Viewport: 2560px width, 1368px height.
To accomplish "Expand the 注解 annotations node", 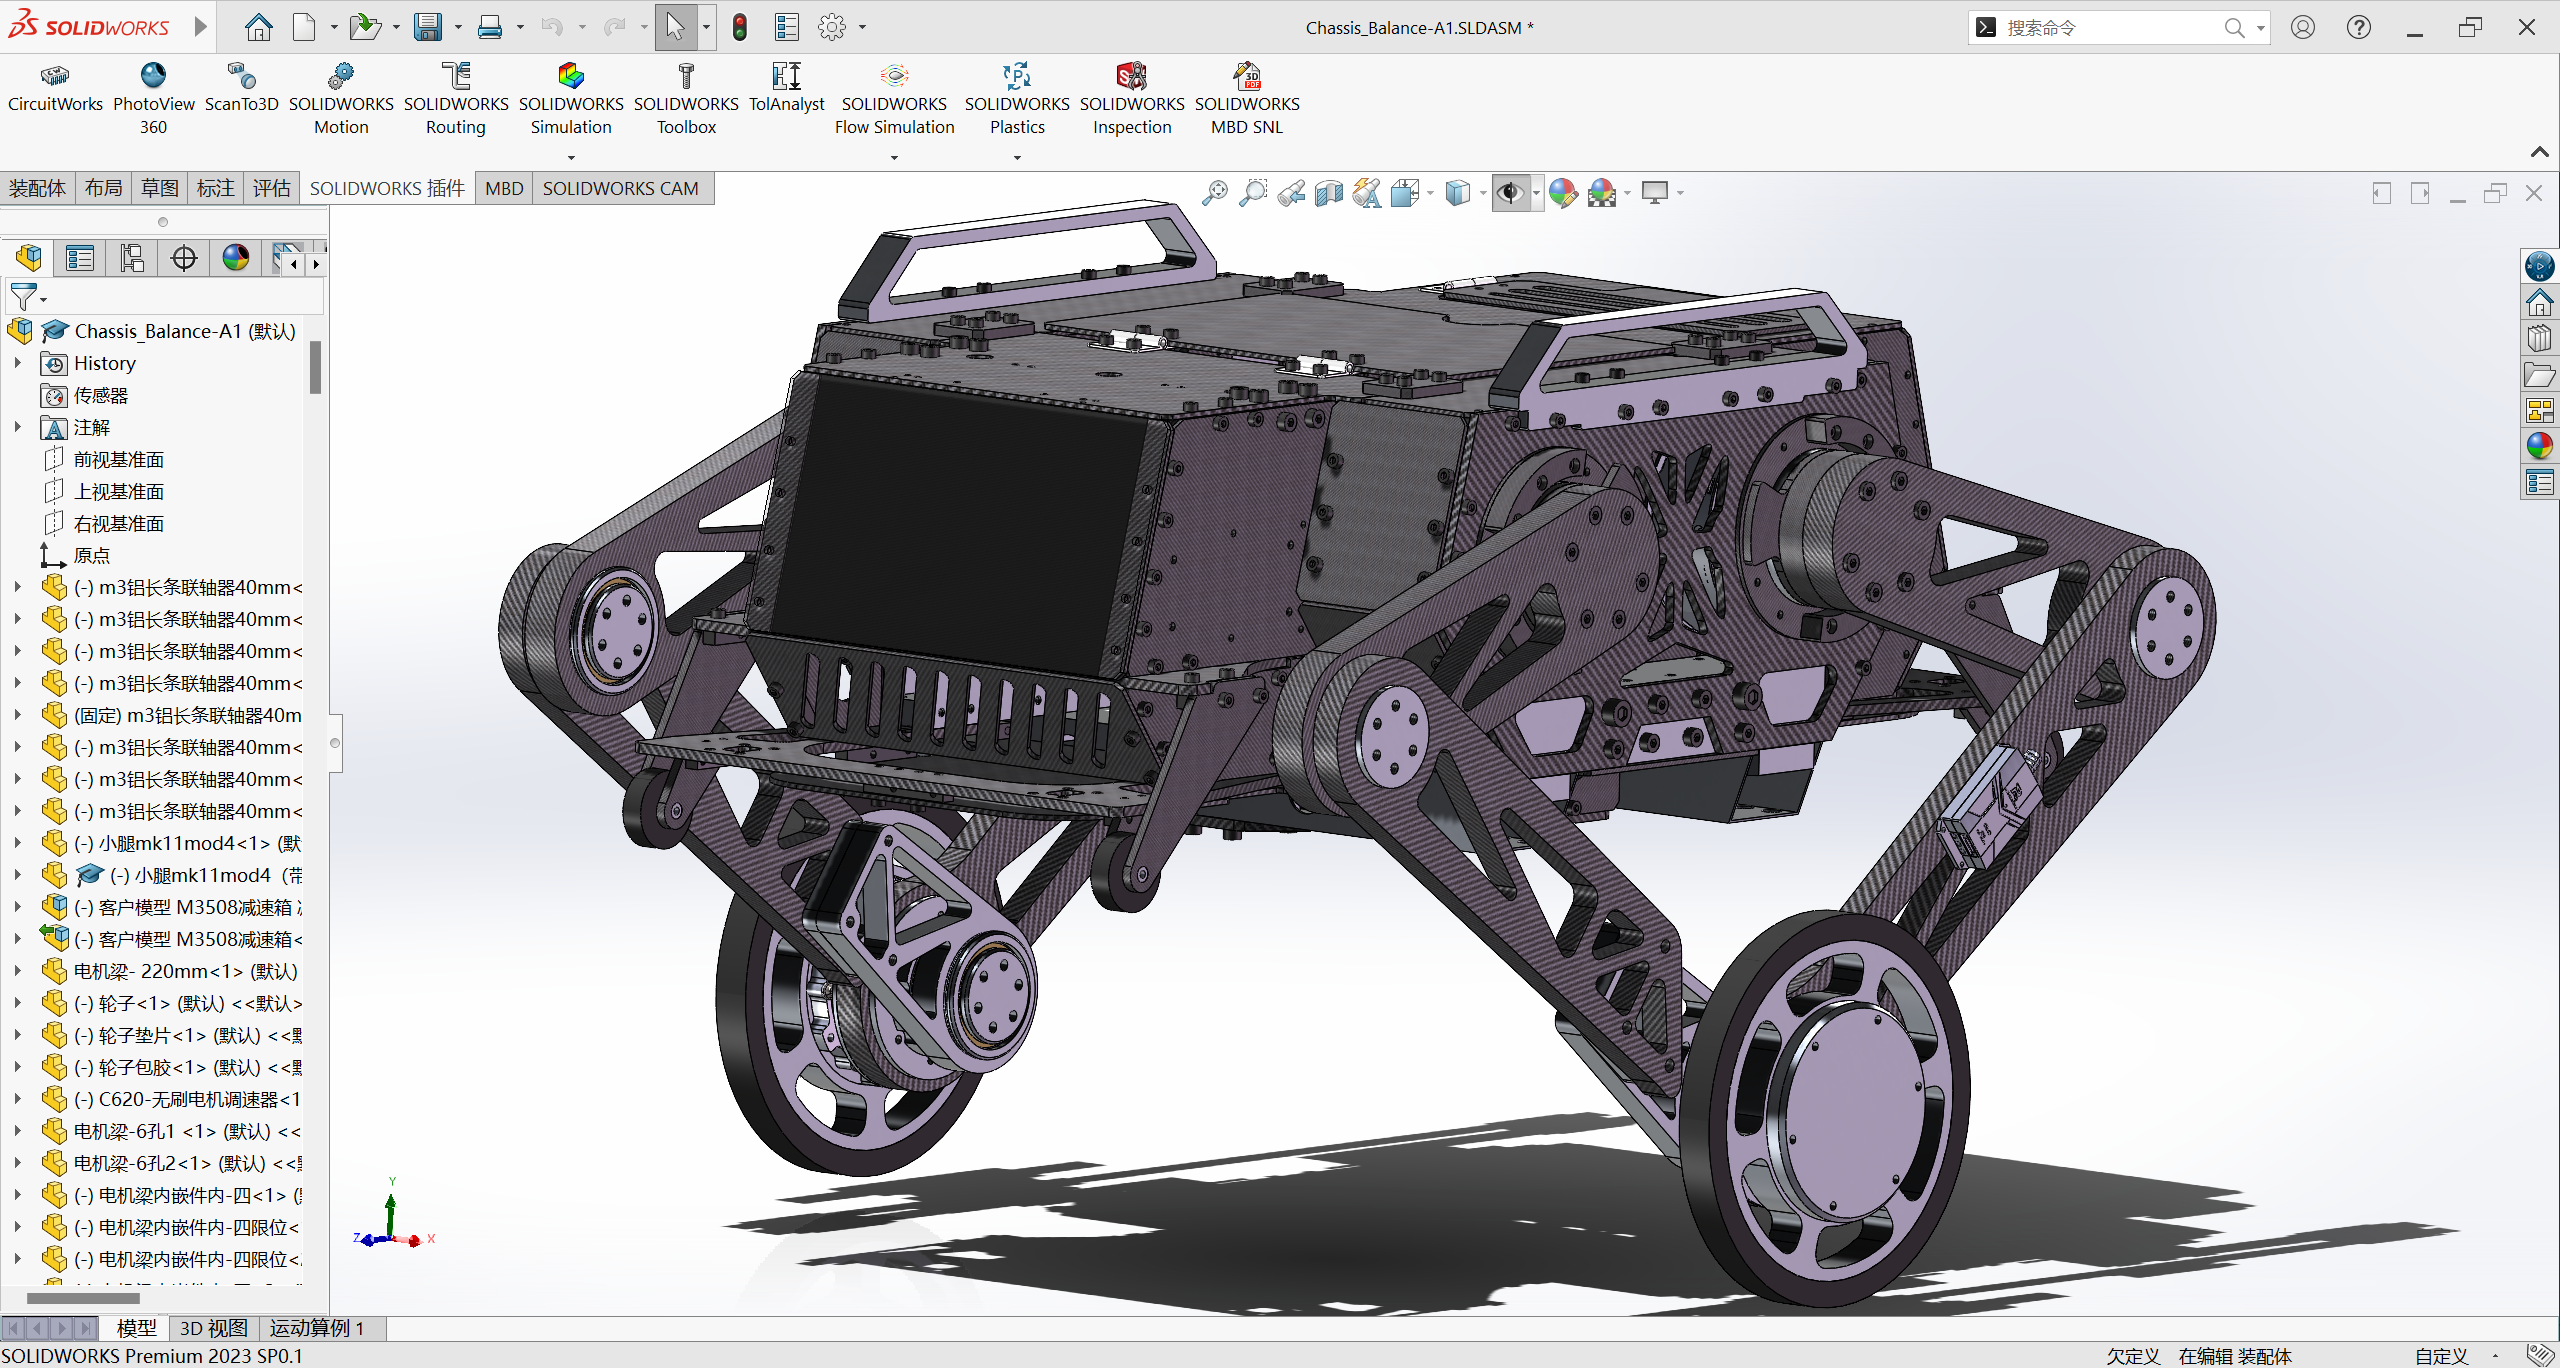I will (x=18, y=427).
